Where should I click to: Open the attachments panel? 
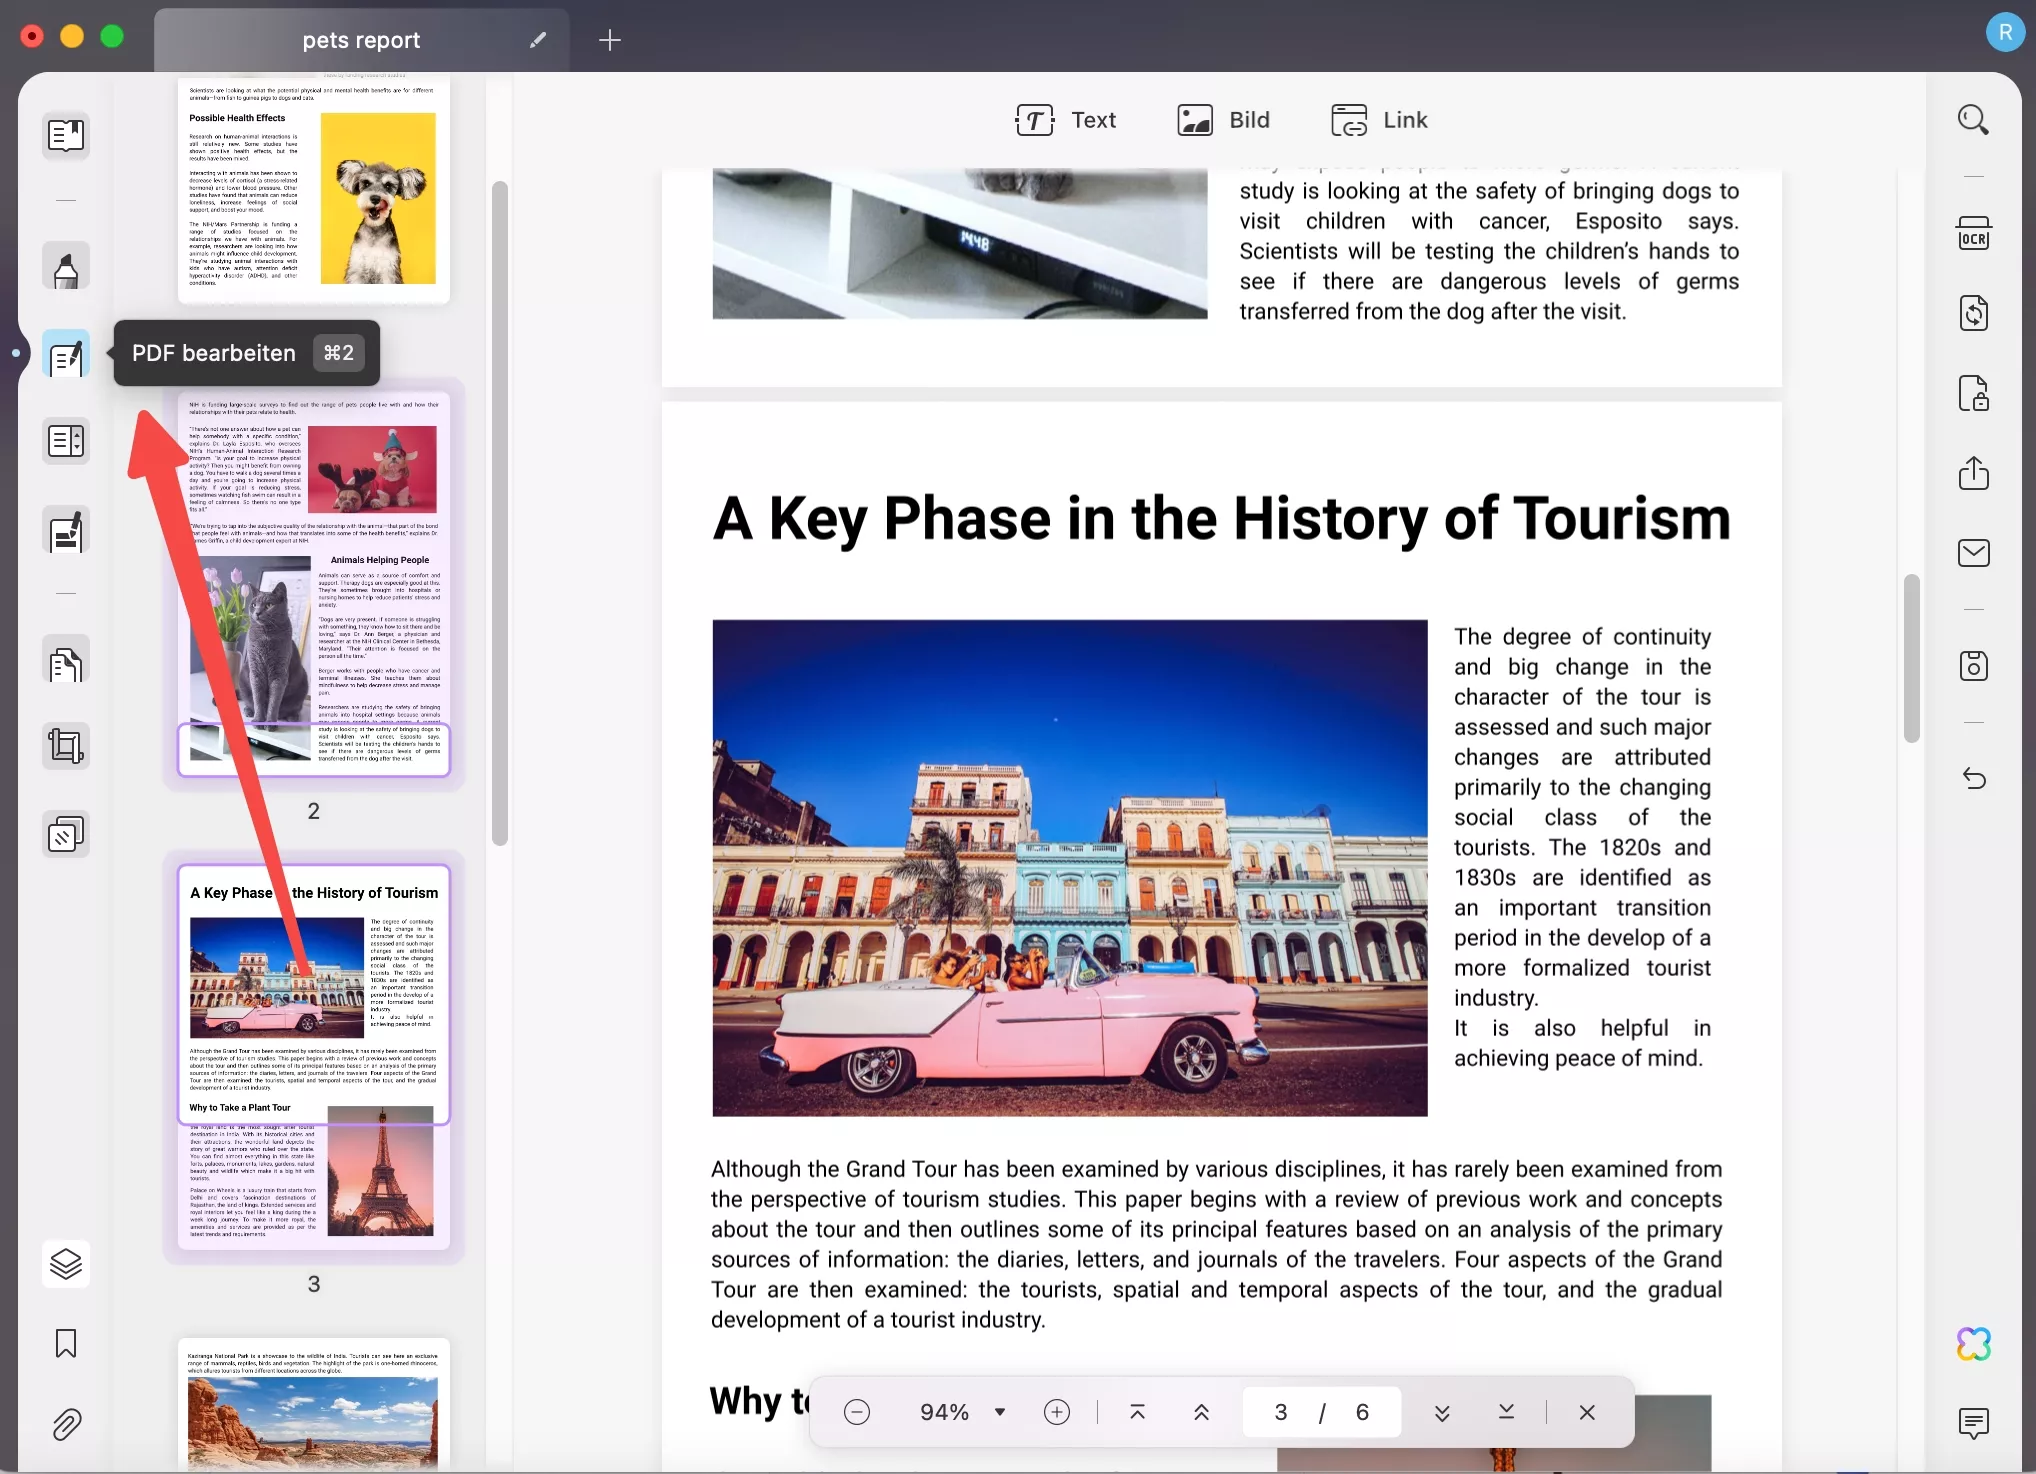coord(65,1424)
